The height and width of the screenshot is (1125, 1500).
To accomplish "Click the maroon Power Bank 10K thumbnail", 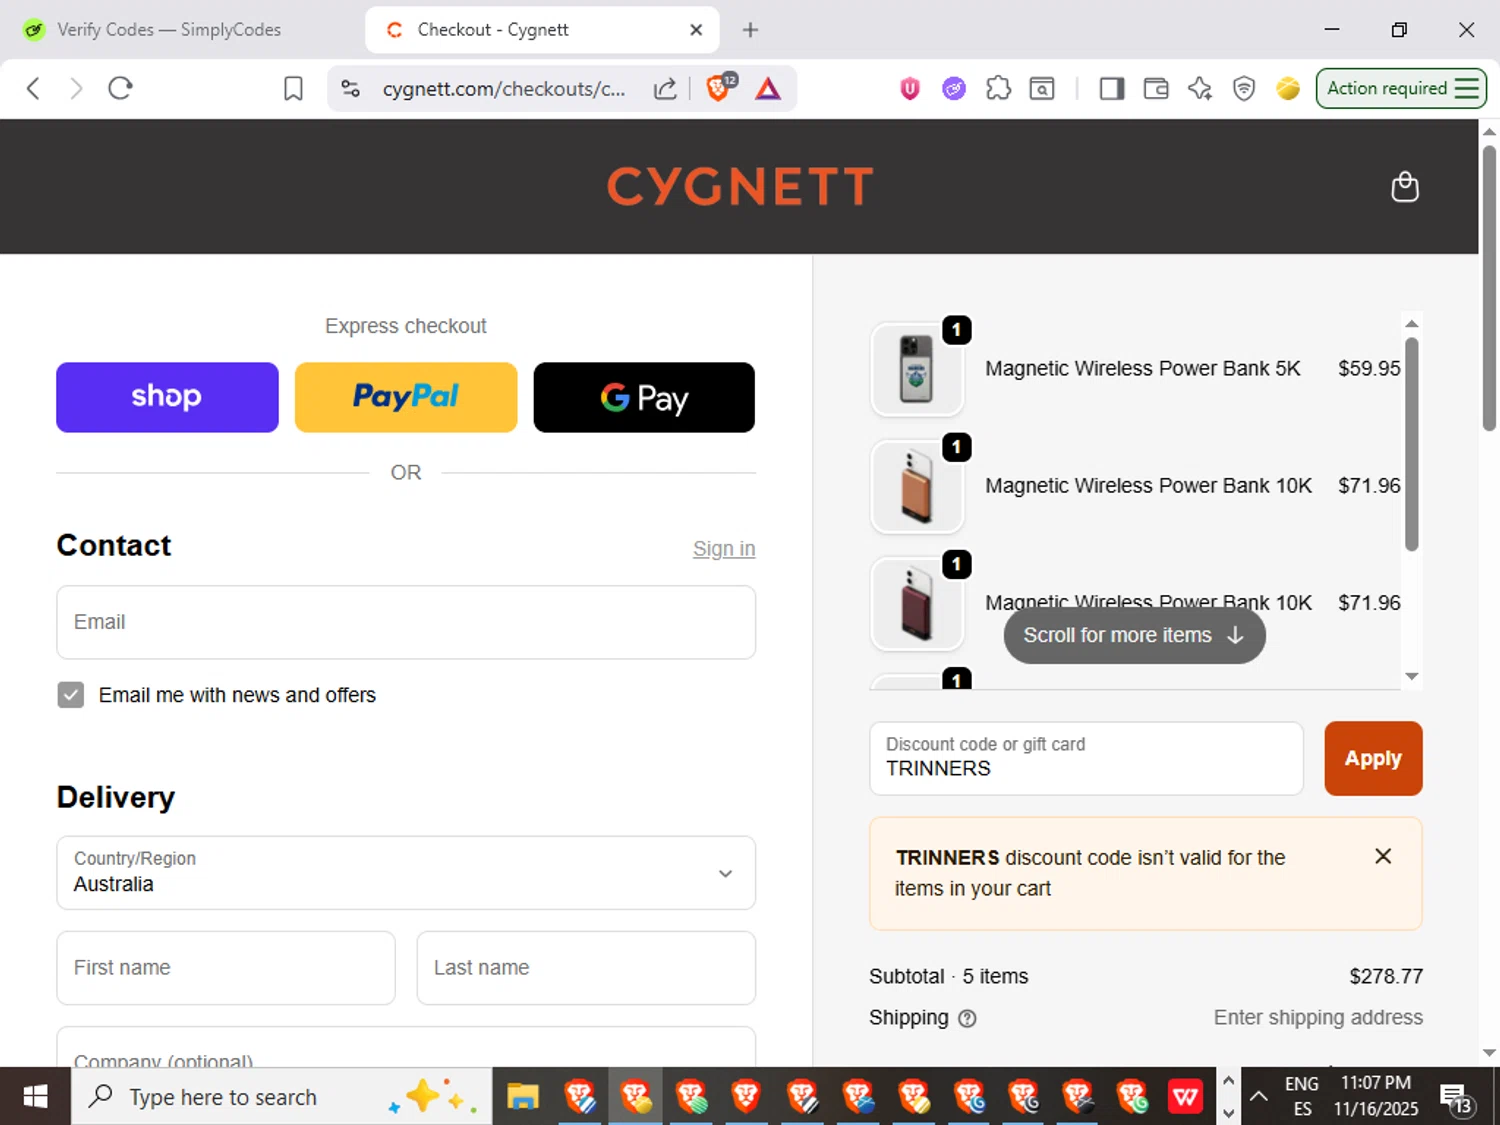I will (917, 604).
